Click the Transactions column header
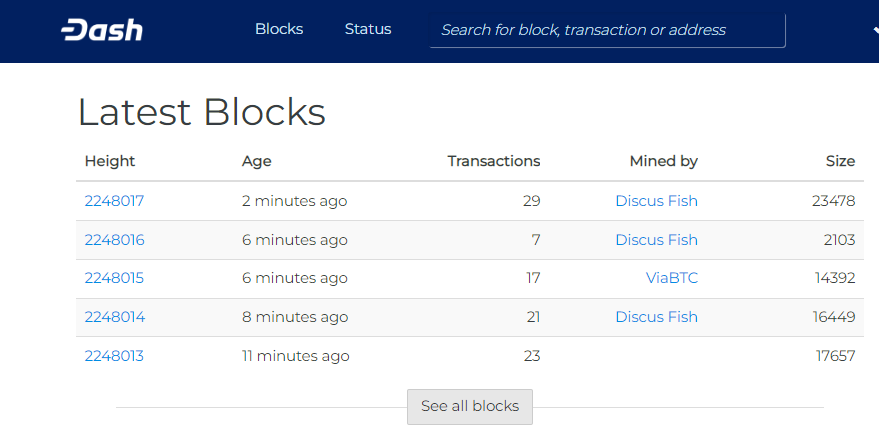Image resolution: width=879 pixels, height=446 pixels. click(x=494, y=161)
